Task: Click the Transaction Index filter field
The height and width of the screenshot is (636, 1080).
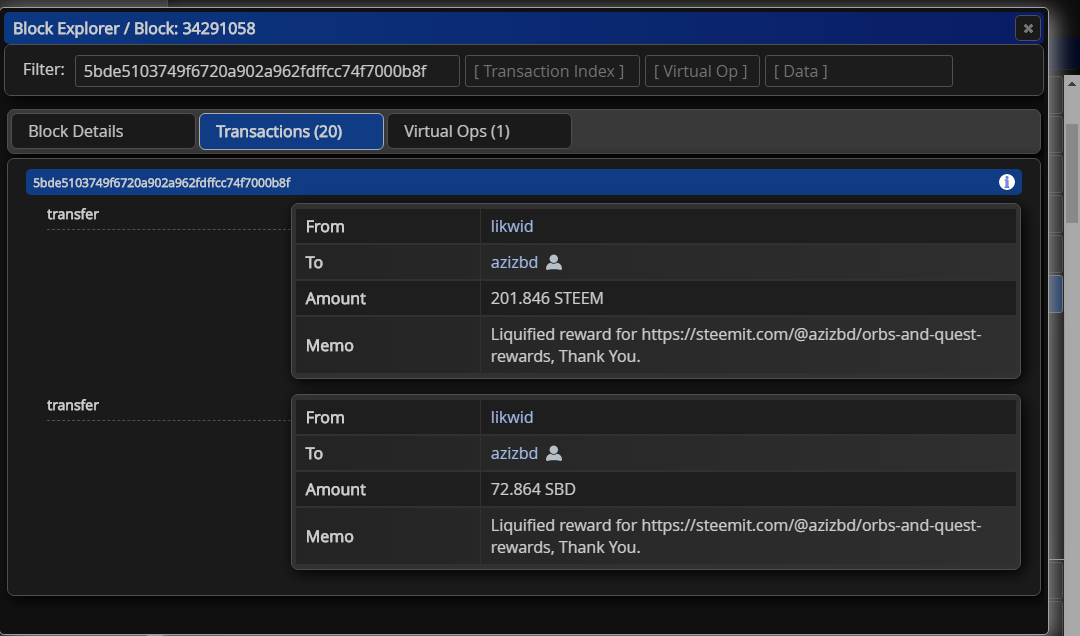Action: (x=552, y=71)
